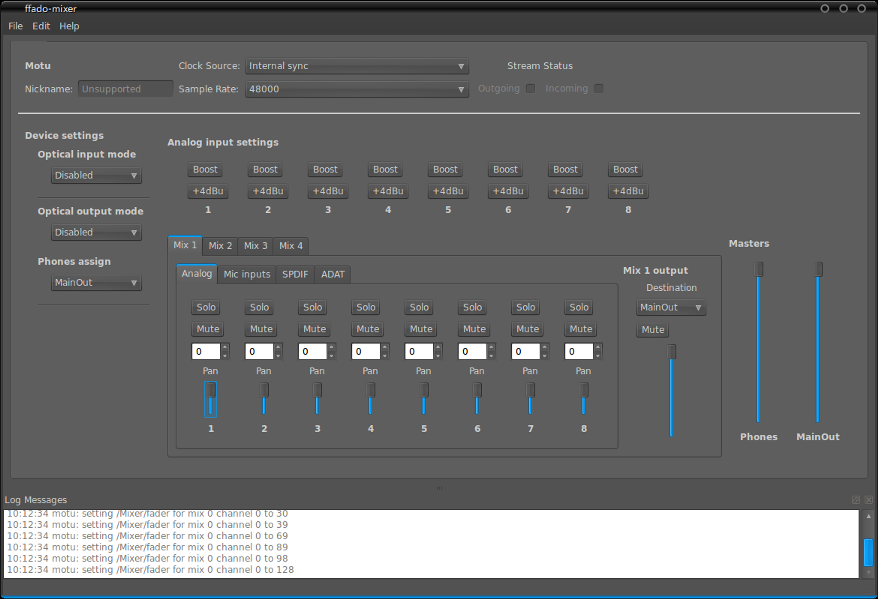The height and width of the screenshot is (599, 878).
Task: Select the Mix 1 tab
Action: click(x=185, y=245)
